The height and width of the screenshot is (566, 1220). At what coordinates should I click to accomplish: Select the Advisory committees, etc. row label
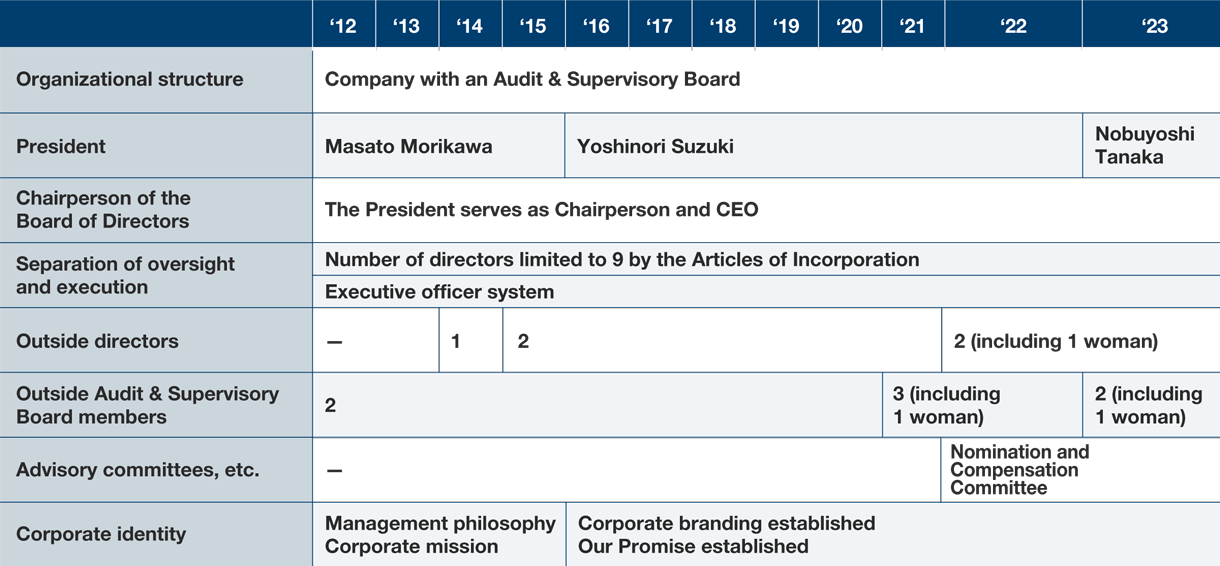click(x=156, y=470)
